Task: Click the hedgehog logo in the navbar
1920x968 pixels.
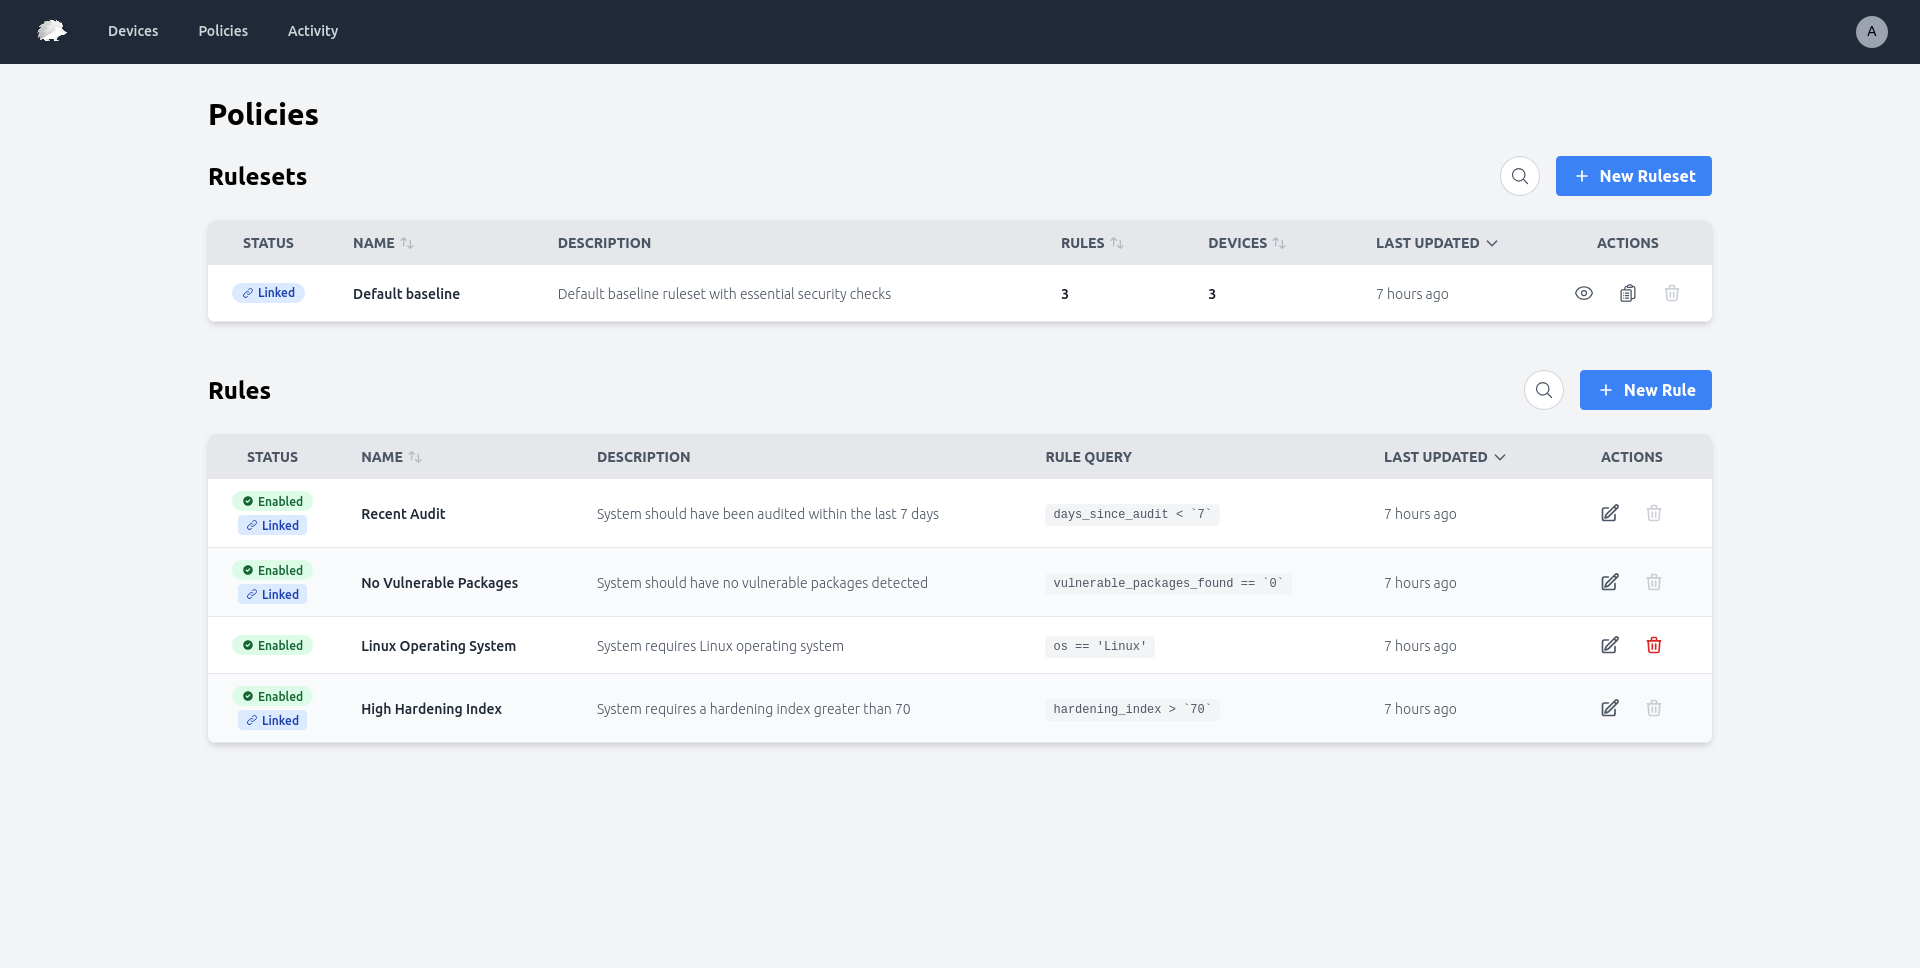Action: coord(50,31)
